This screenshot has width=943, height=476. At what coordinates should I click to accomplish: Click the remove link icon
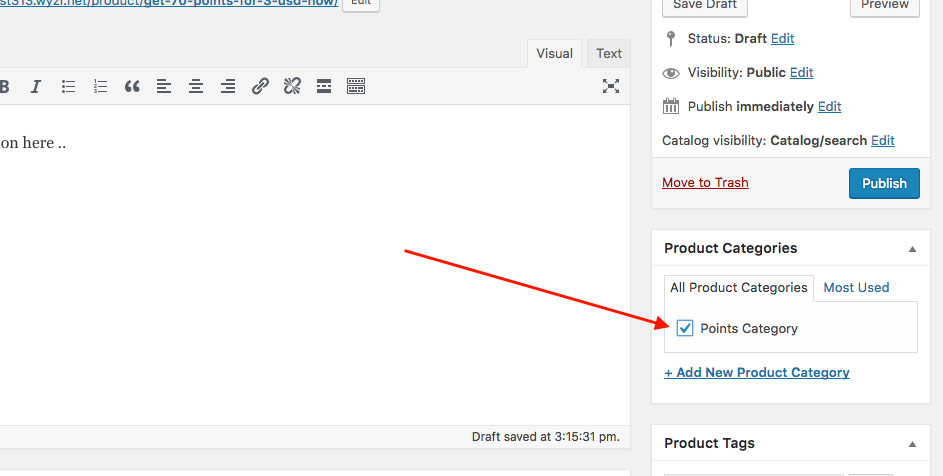(292, 86)
